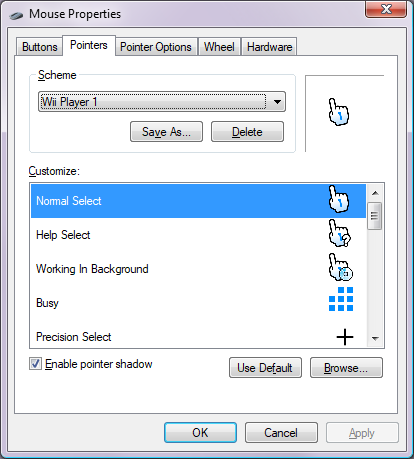
Task: Open the Scheme dropdown arrow
Action: (277, 102)
